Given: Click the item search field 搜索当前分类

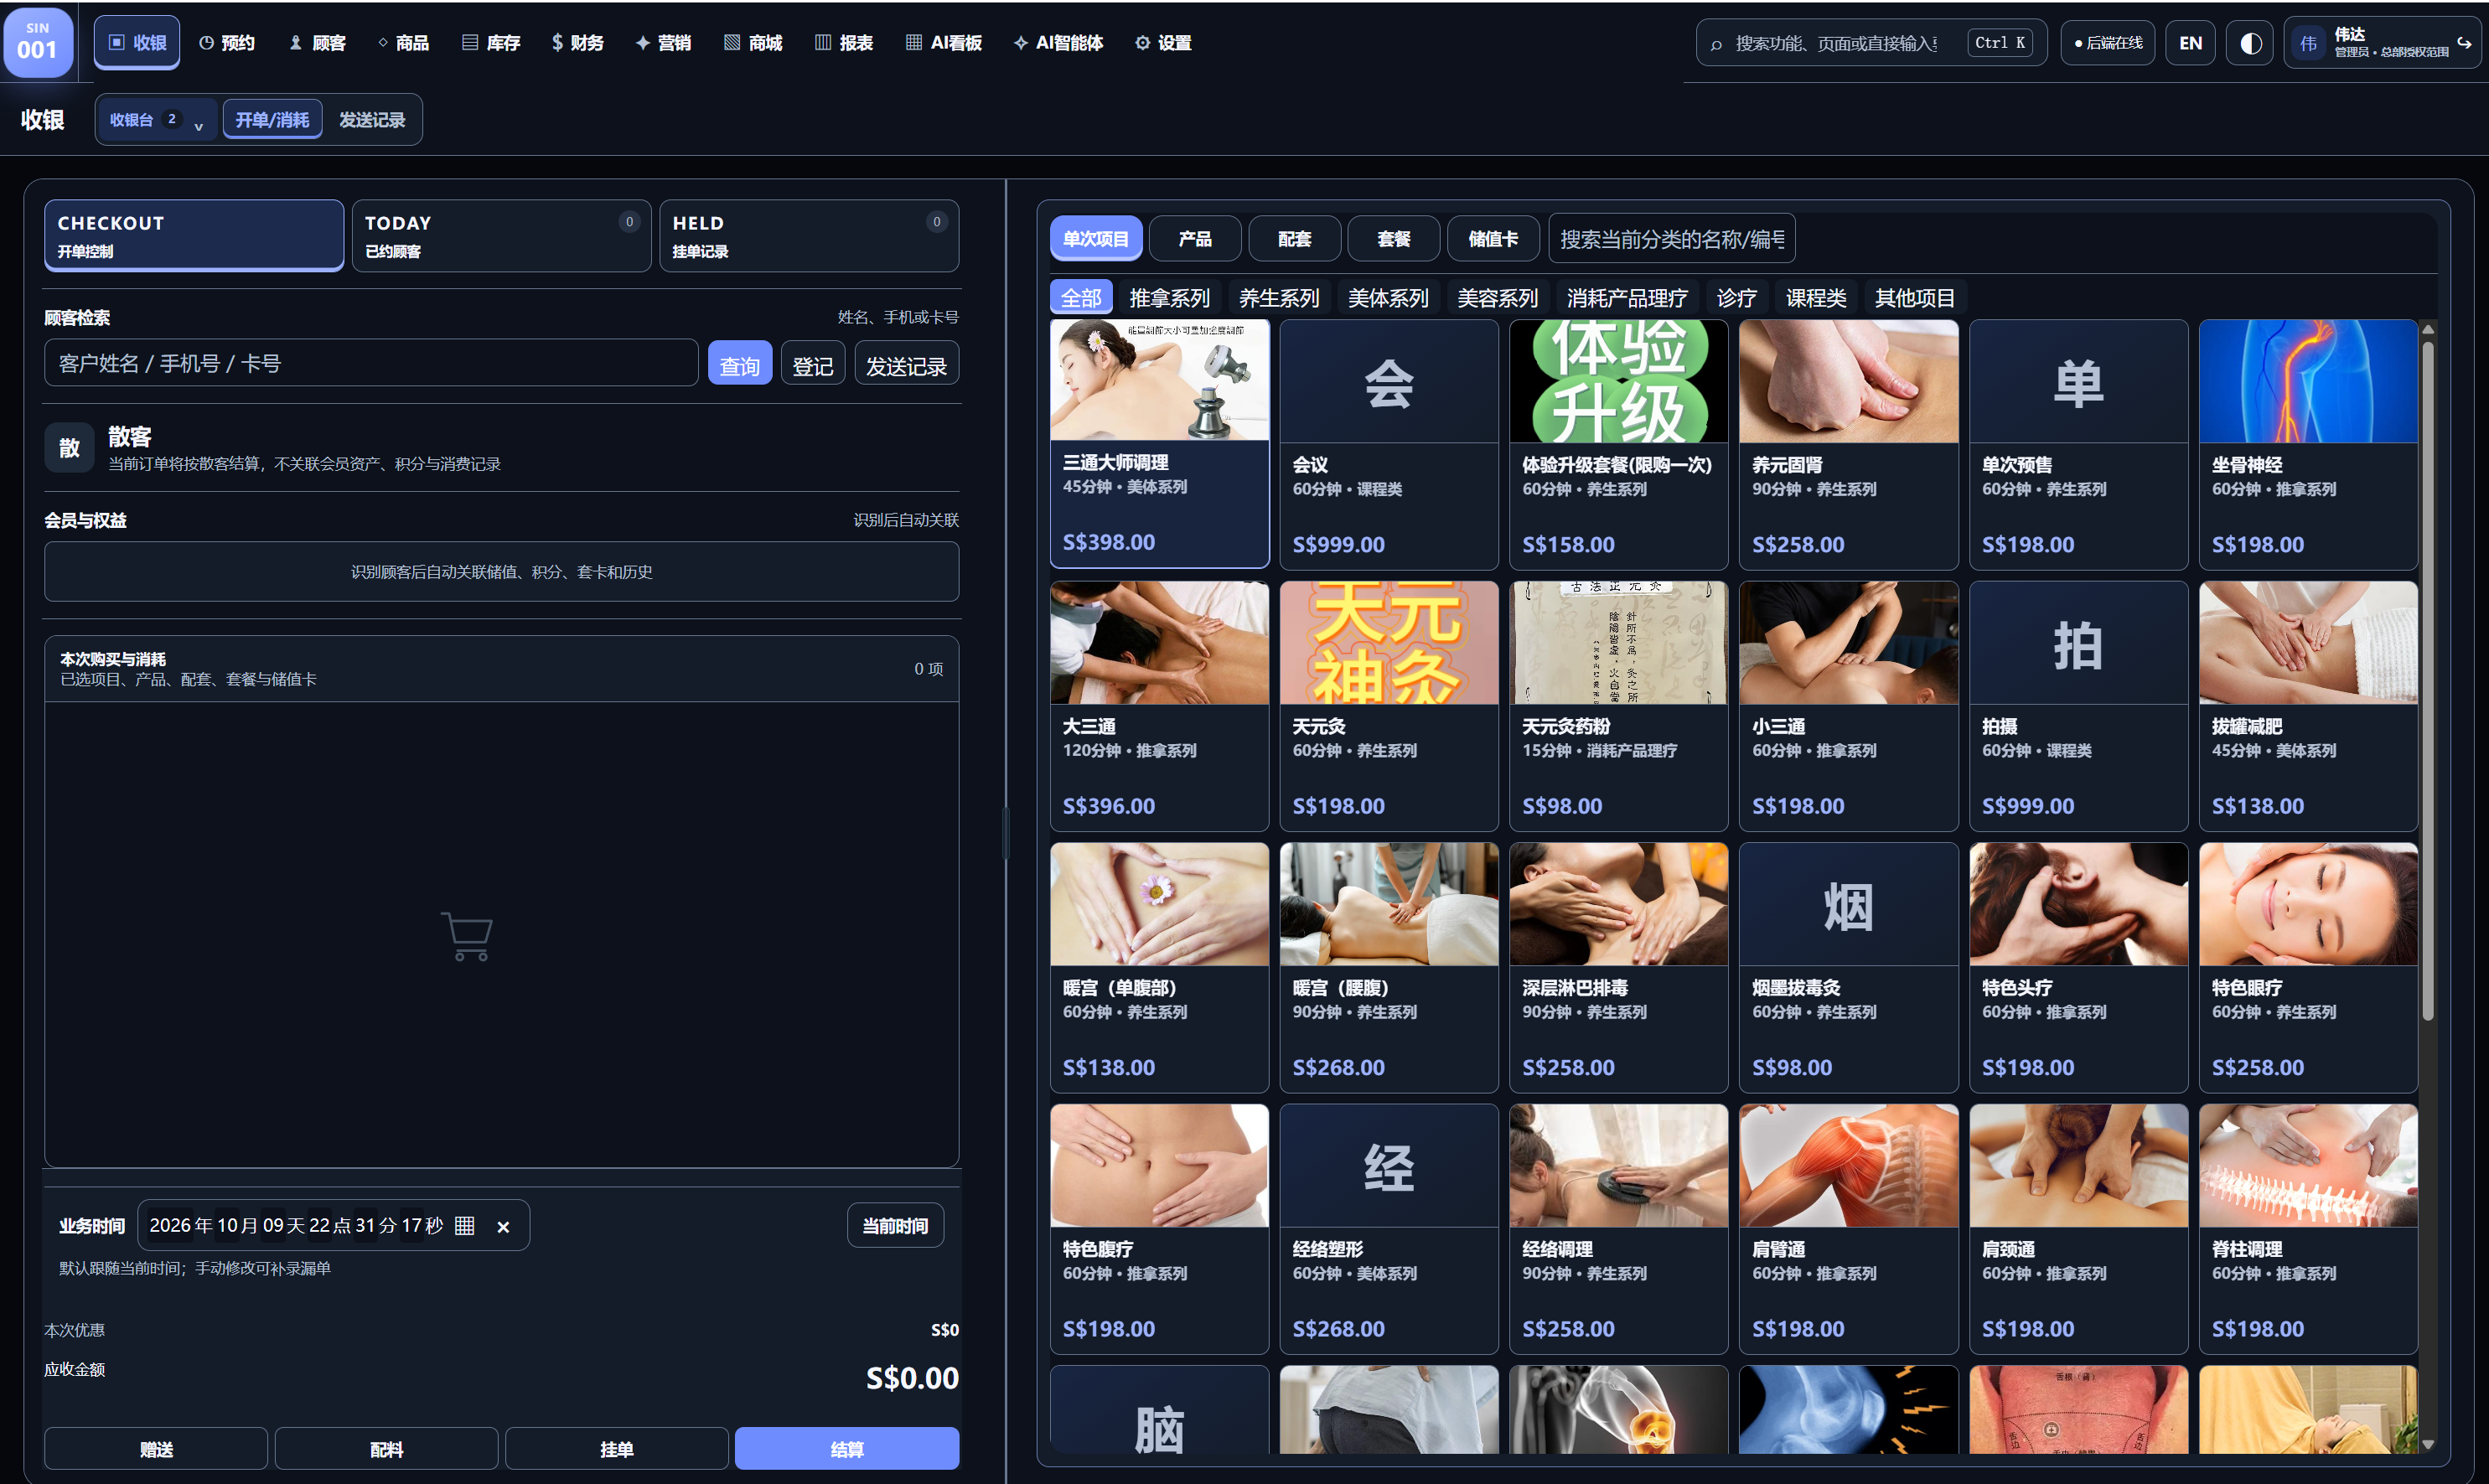Looking at the screenshot, I should point(1672,239).
